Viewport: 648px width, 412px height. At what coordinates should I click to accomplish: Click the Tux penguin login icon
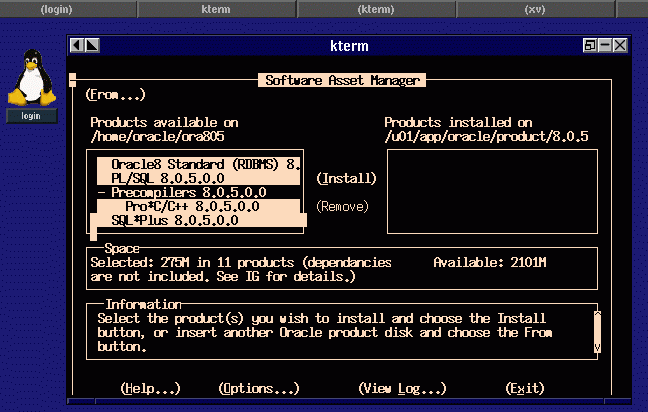click(x=32, y=77)
